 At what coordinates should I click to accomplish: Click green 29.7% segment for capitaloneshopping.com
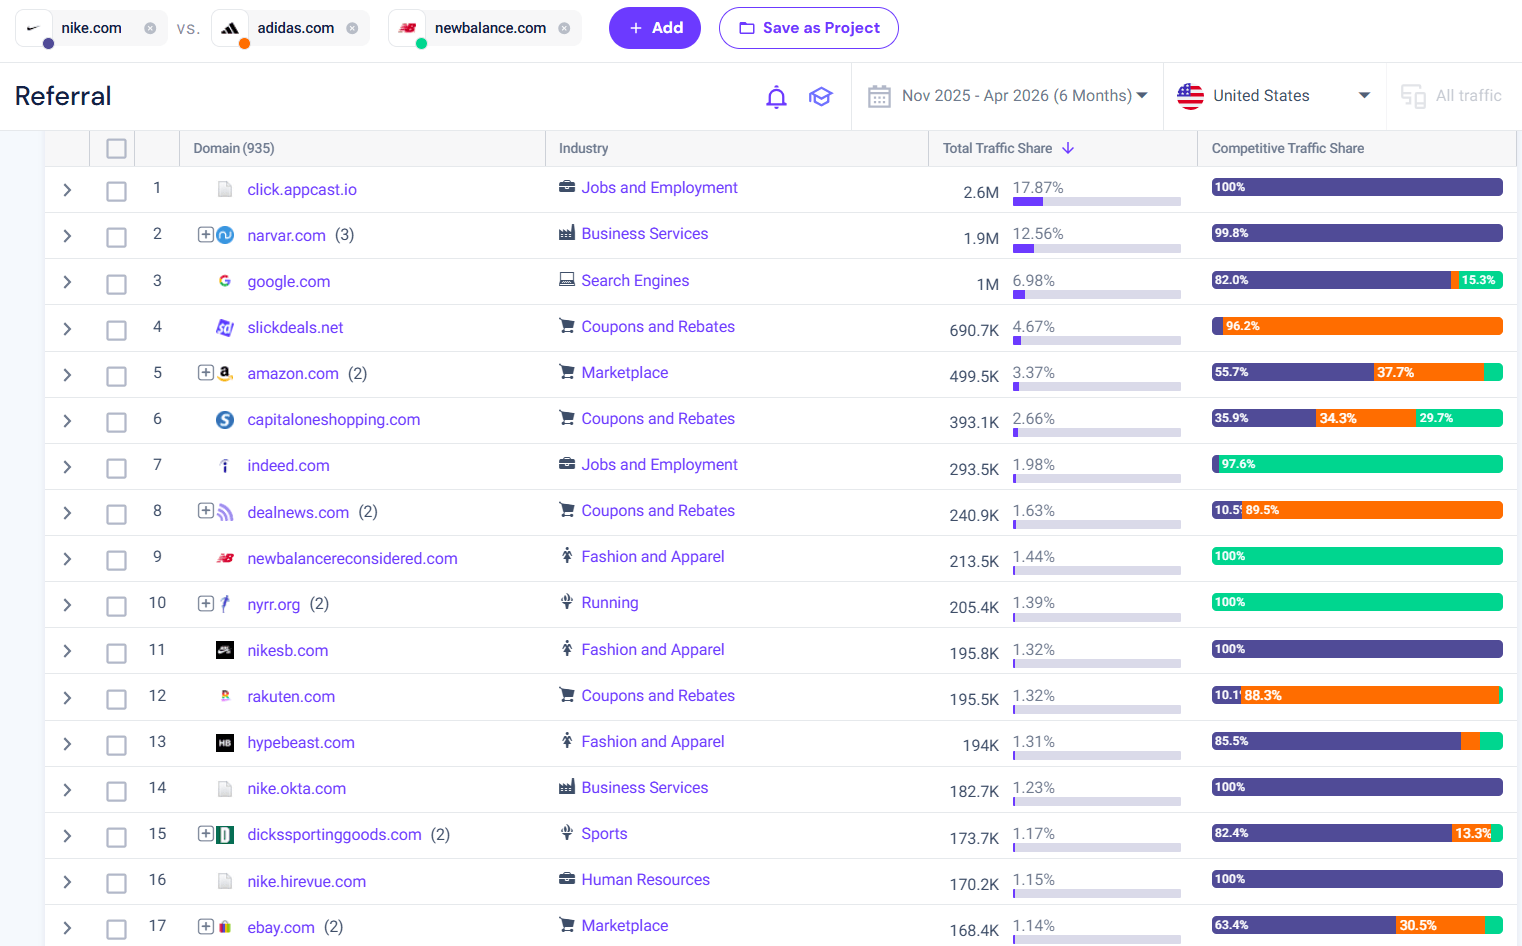coord(1459,418)
